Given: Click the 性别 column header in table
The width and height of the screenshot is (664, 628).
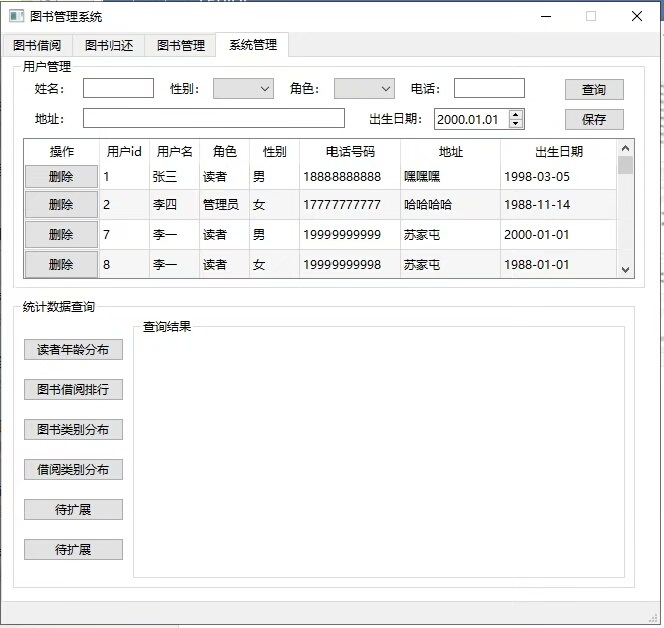Looking at the screenshot, I should (x=274, y=152).
